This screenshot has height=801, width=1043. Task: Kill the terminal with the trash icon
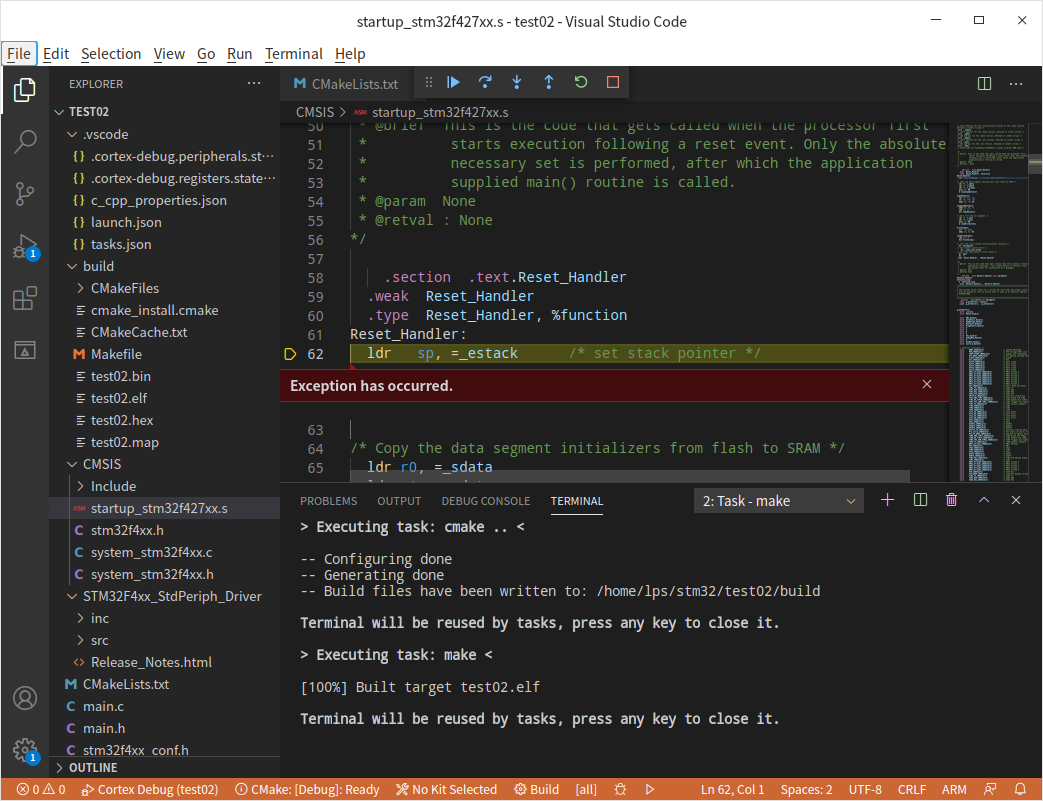pyautogui.click(x=951, y=500)
